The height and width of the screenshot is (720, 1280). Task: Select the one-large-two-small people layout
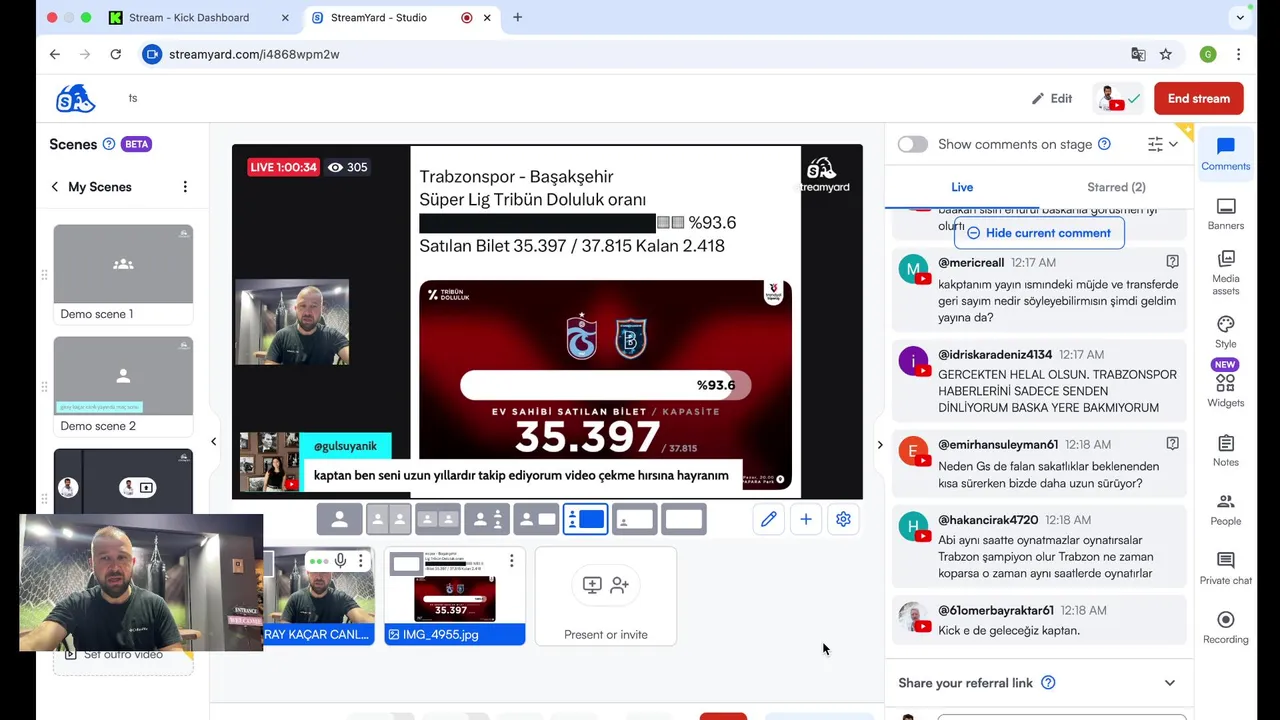pyautogui.click(x=487, y=519)
